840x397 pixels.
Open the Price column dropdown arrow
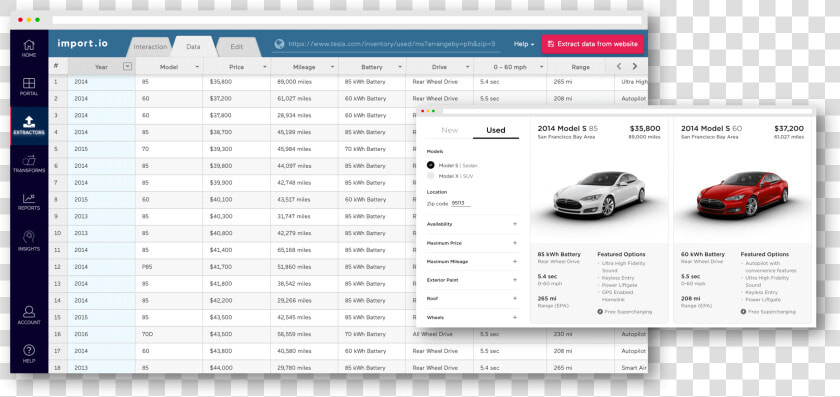pos(265,67)
